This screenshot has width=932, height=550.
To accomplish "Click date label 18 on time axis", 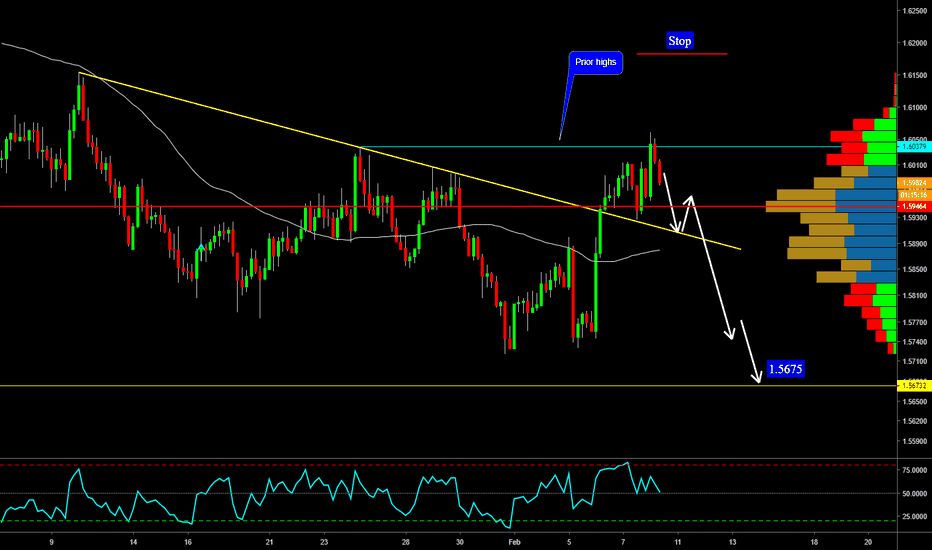I will click(x=814, y=542).
